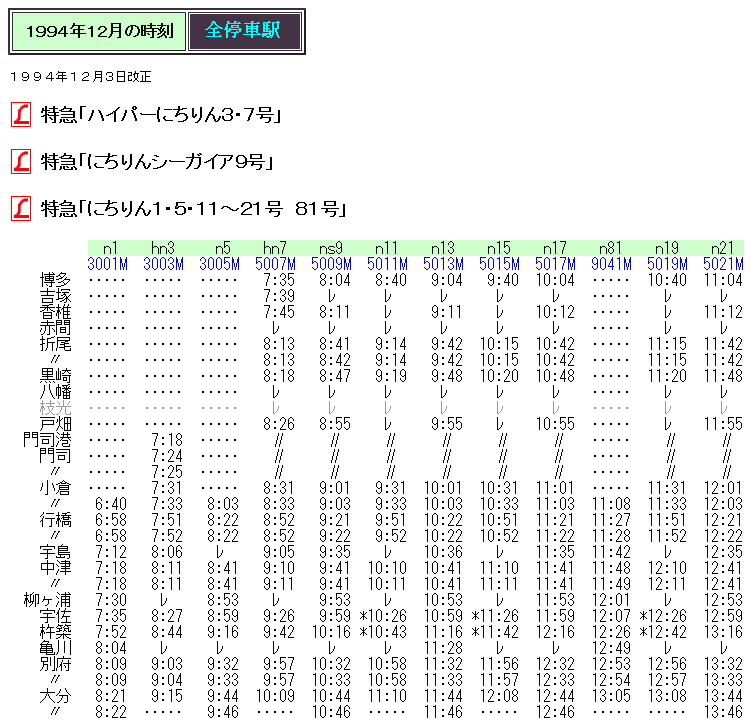Open train number 5011M link
The height and width of the screenshot is (720, 750).
coord(388,264)
